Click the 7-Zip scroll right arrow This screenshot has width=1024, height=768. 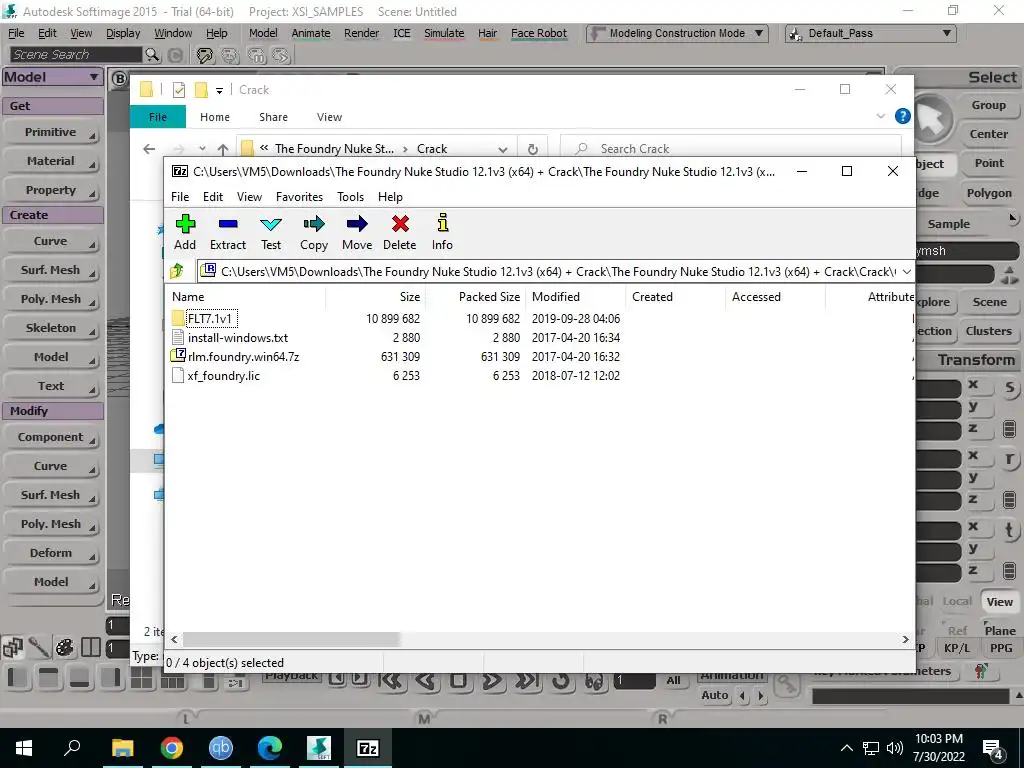(x=905, y=639)
